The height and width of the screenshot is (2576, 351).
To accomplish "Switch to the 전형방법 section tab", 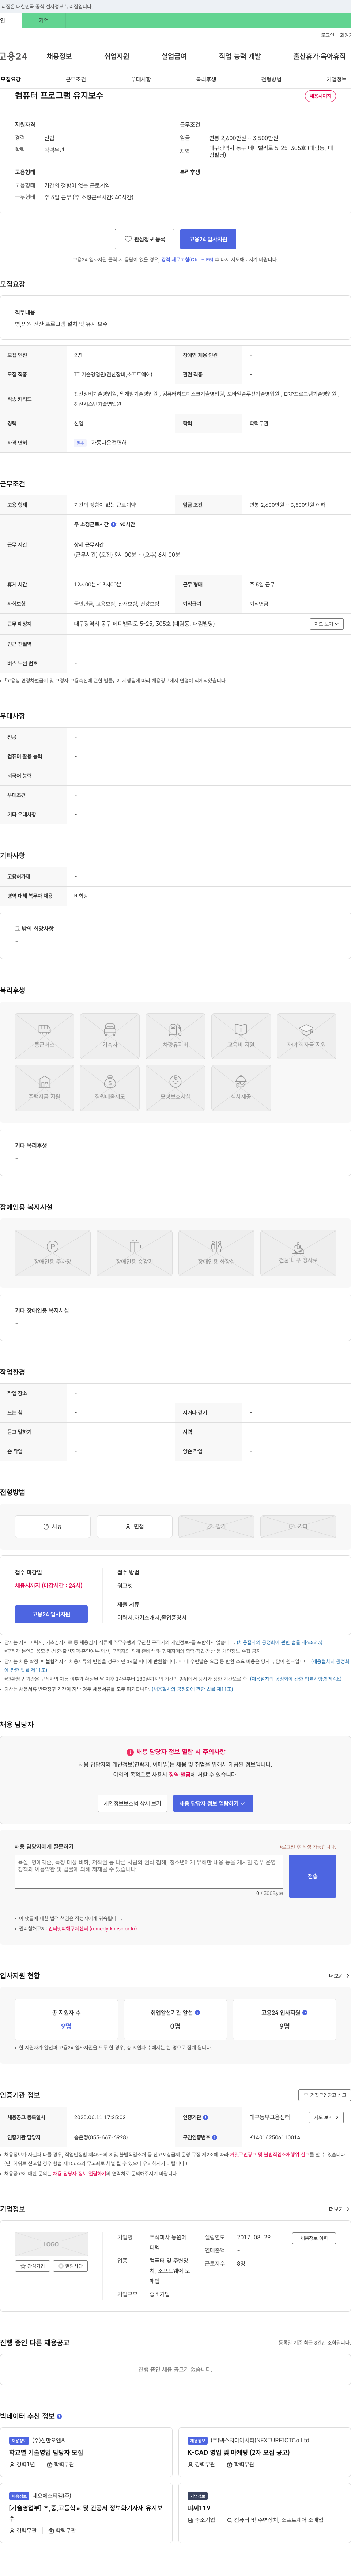I will point(271,79).
